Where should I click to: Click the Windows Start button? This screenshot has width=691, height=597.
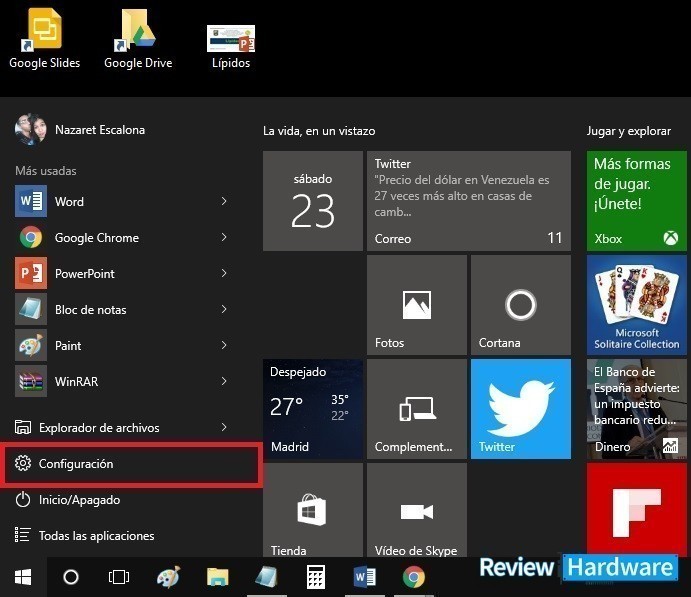click(x=23, y=577)
